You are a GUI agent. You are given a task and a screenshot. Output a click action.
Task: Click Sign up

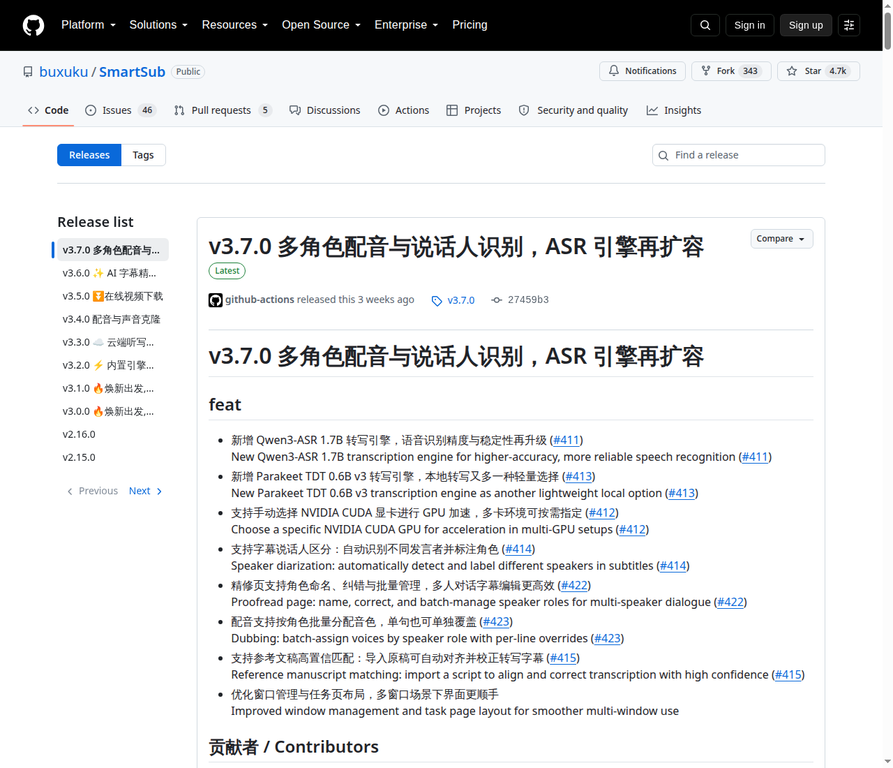805,25
